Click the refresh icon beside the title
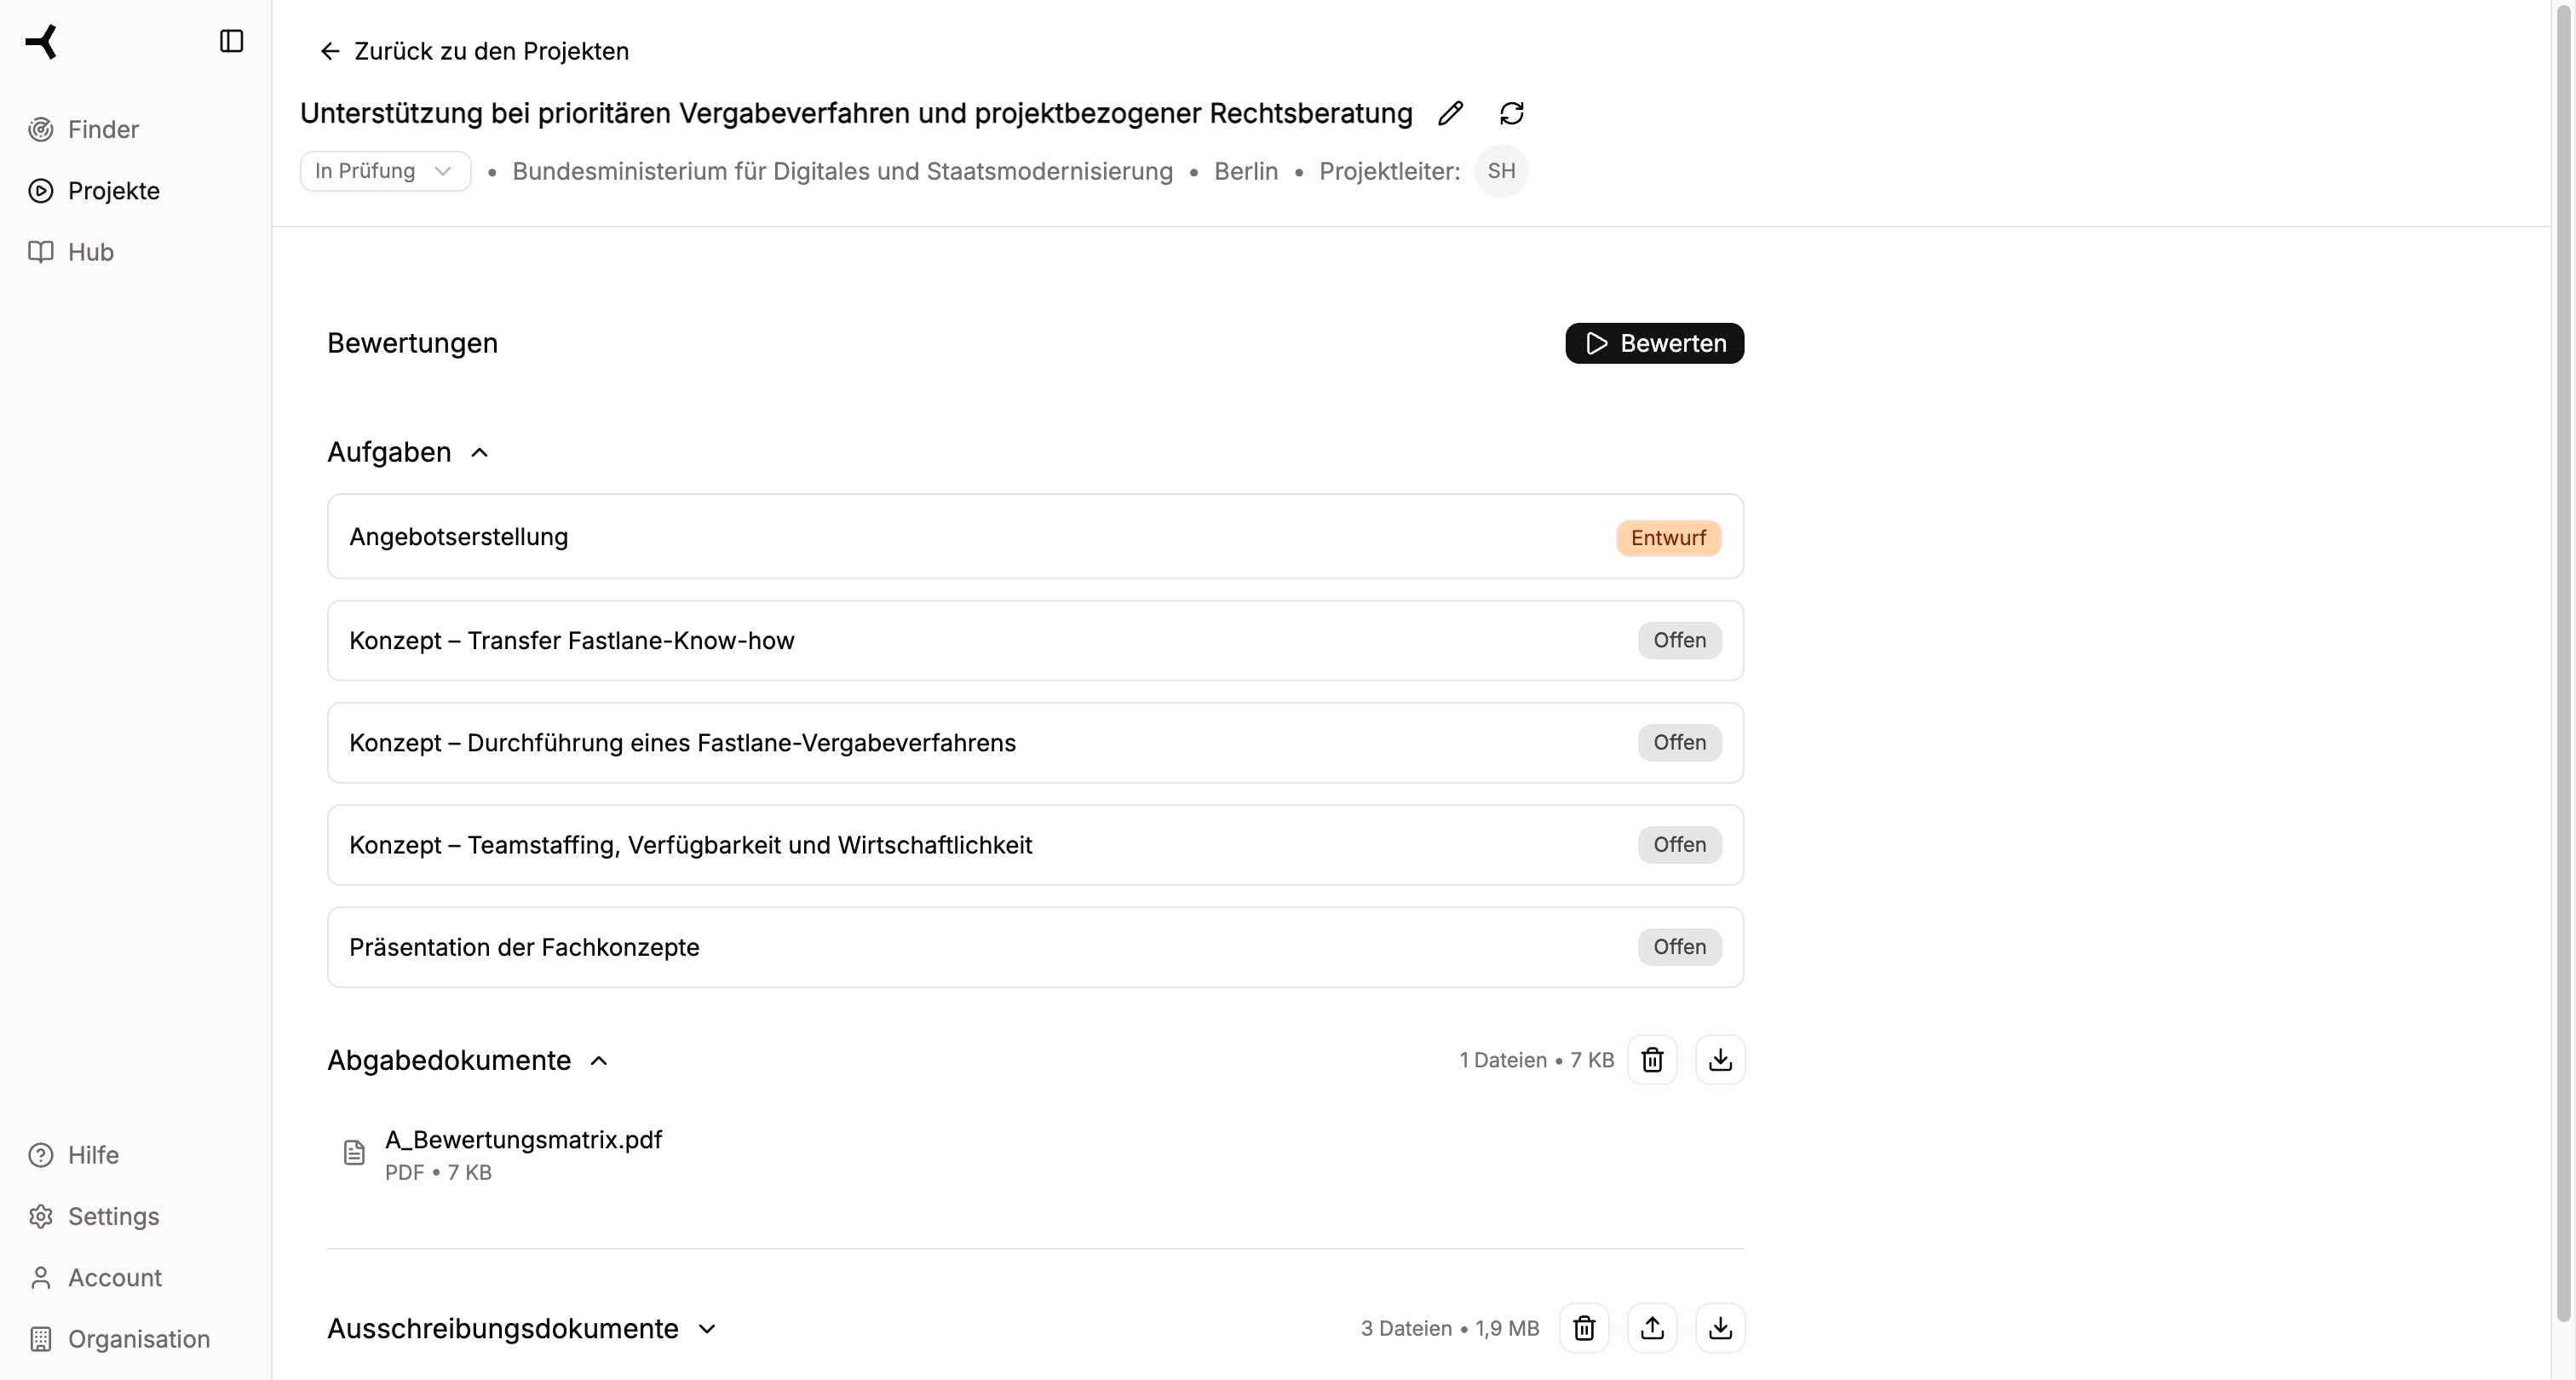 (1511, 113)
